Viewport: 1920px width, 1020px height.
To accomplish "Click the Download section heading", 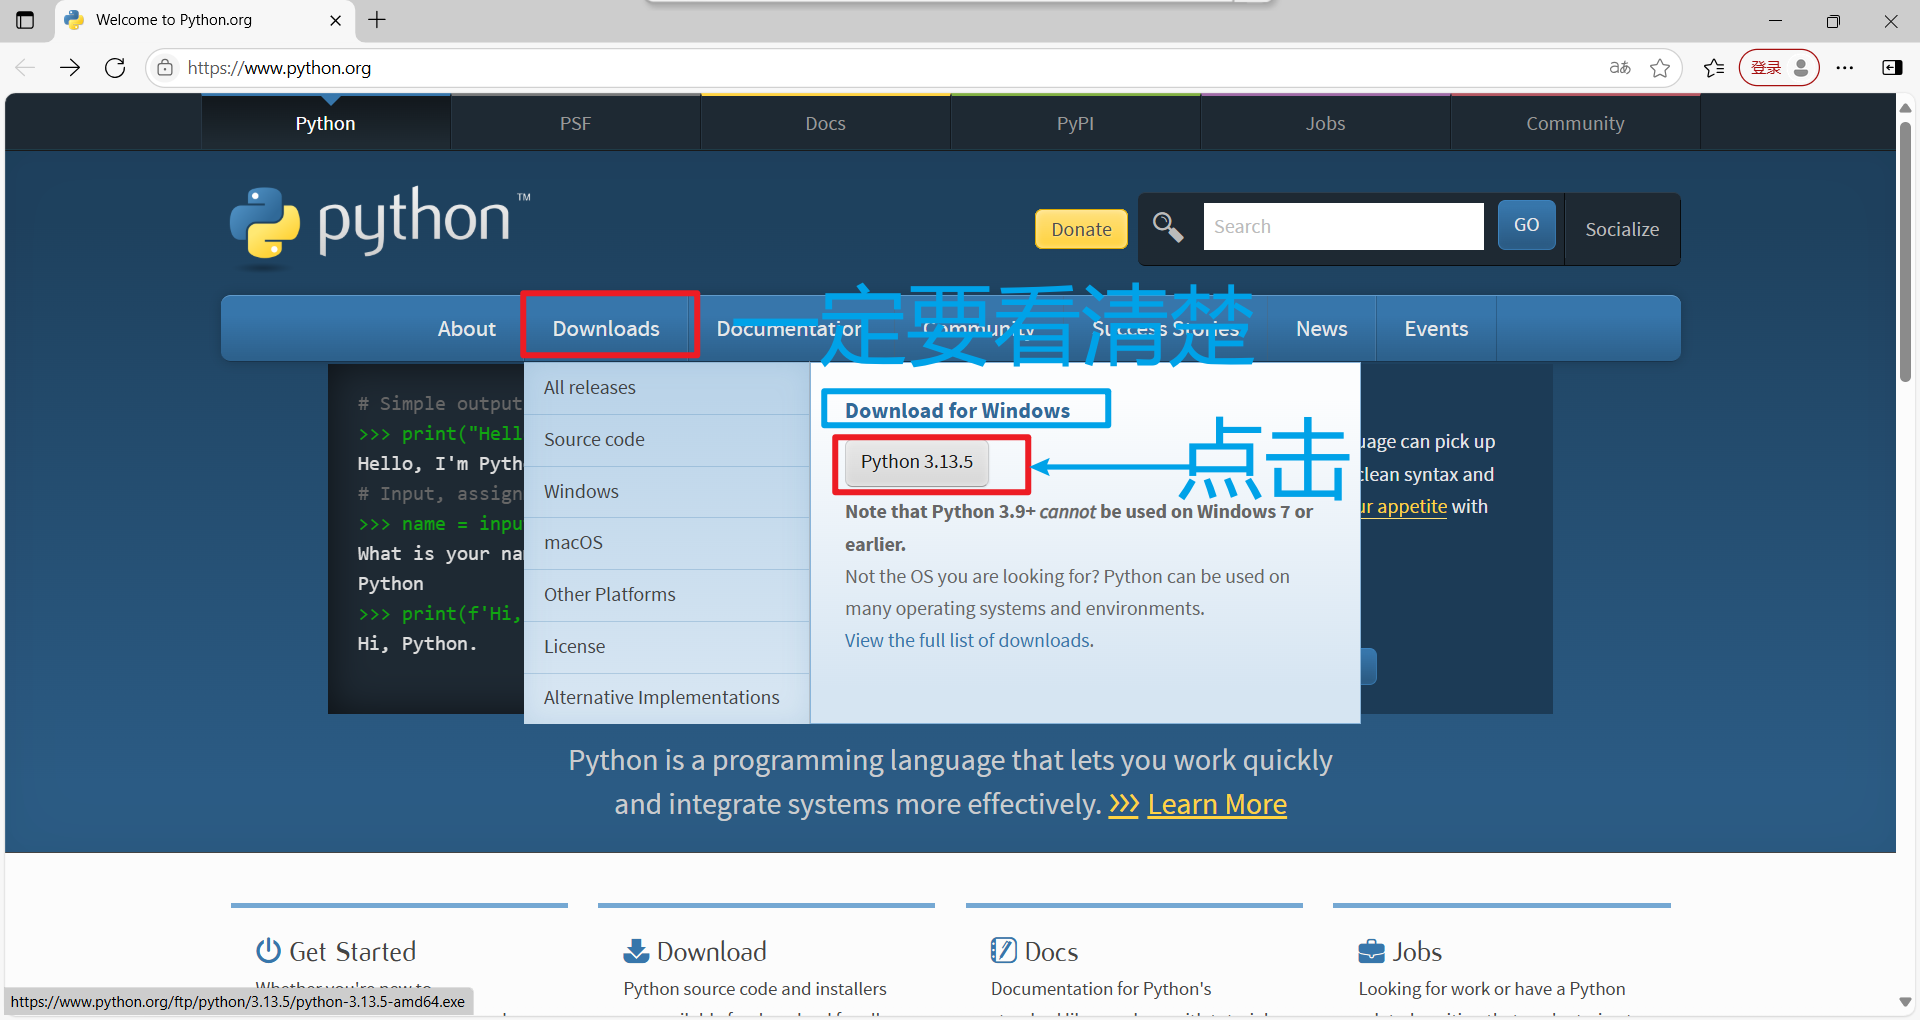I will (712, 951).
